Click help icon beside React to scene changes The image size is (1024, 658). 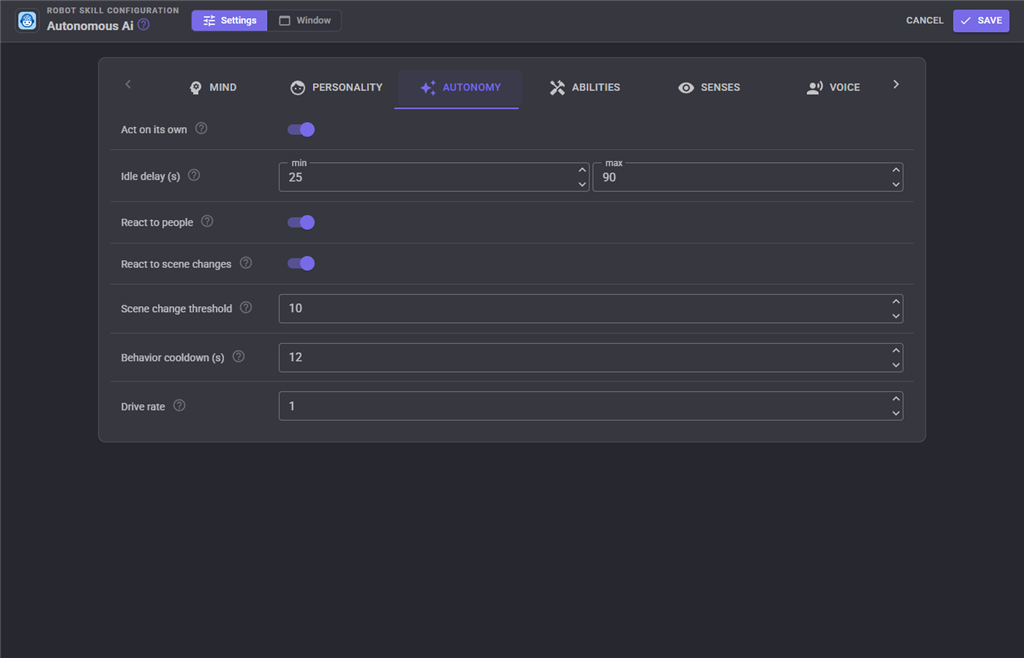click(x=246, y=263)
